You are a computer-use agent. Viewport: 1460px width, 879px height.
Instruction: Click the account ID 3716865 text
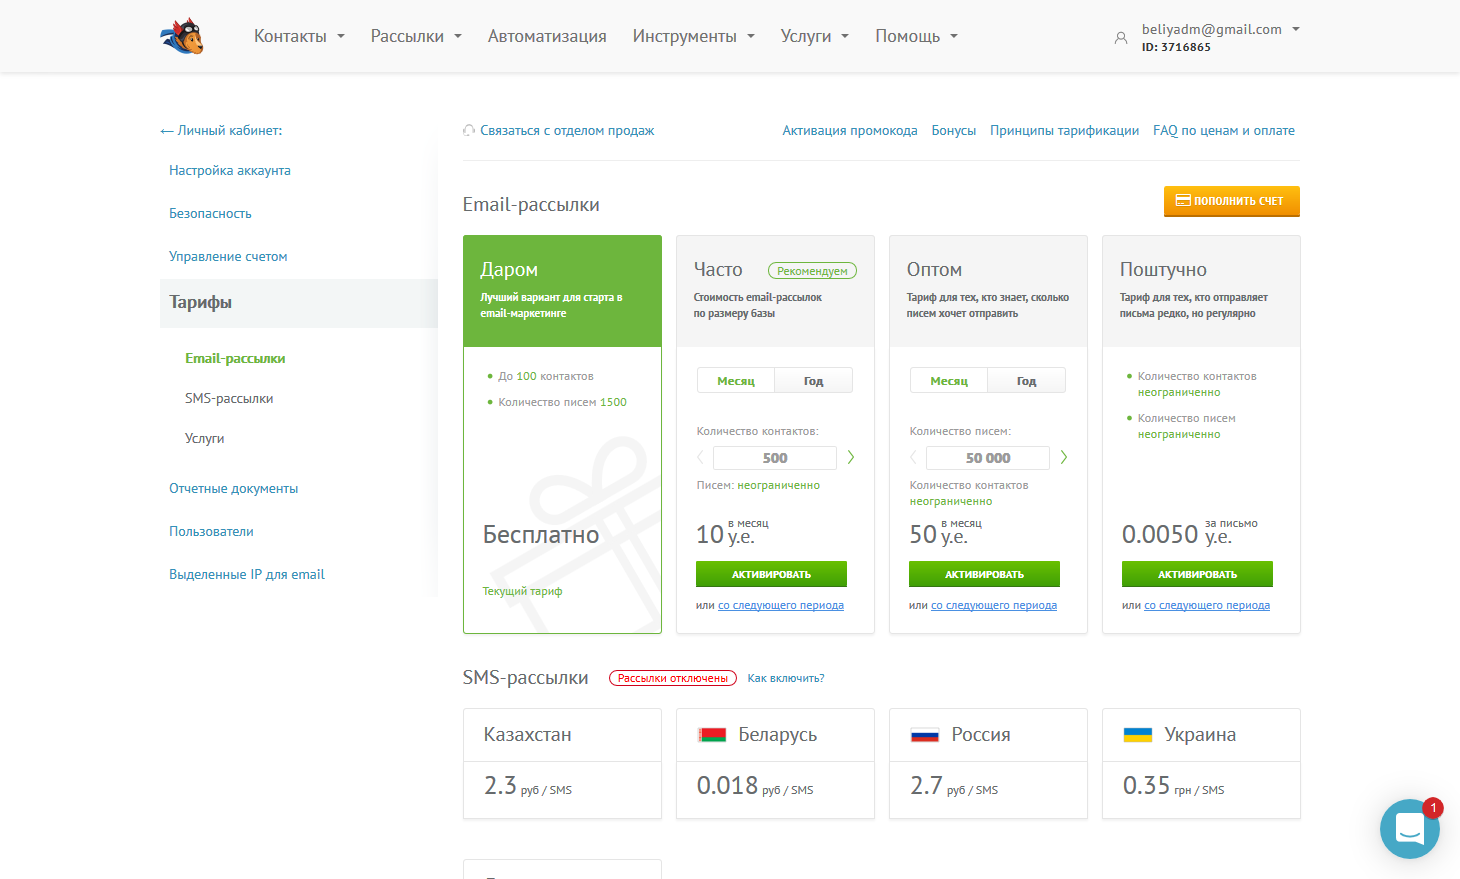[x=1176, y=47]
